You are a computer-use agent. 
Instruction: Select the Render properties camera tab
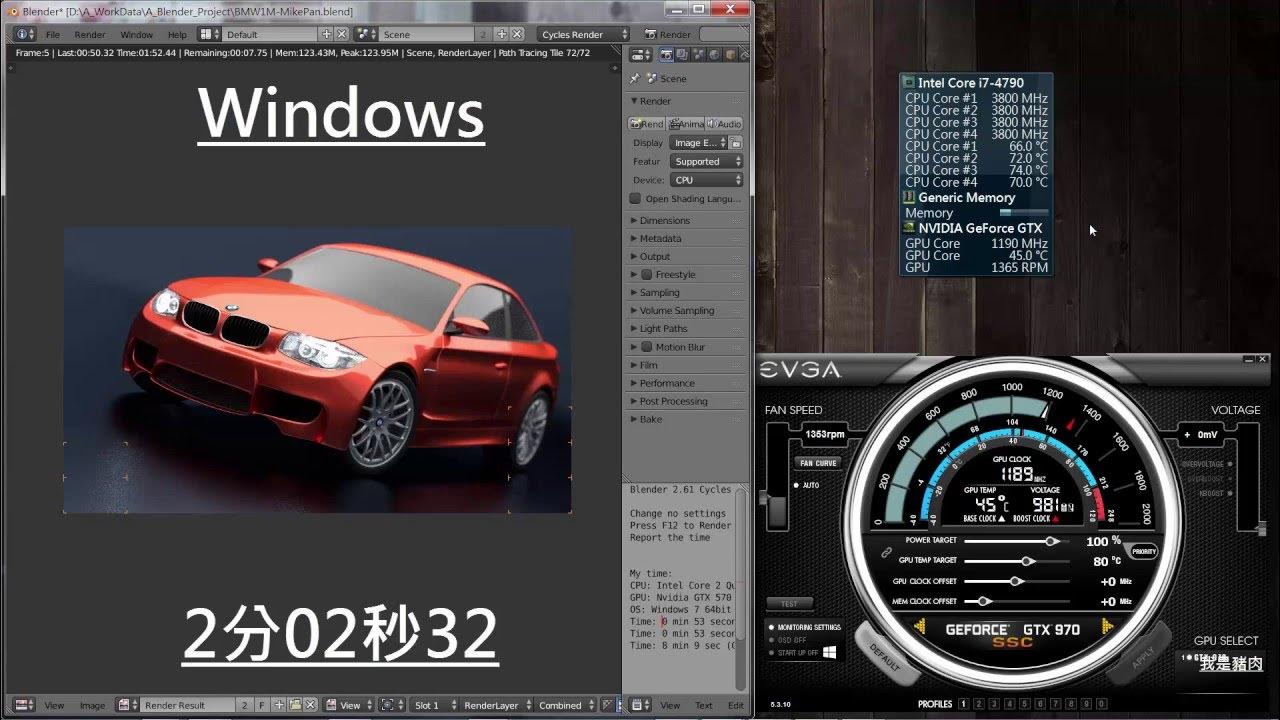click(666, 54)
